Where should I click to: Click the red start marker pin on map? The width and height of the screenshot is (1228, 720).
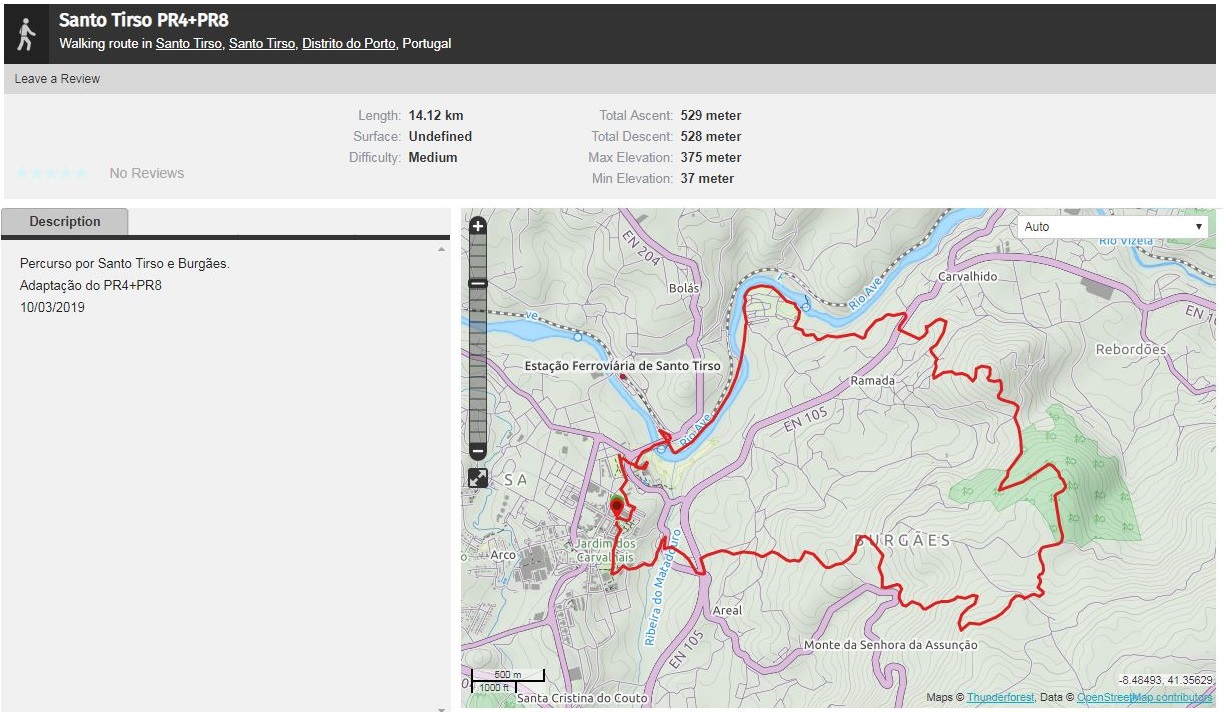pos(616,507)
